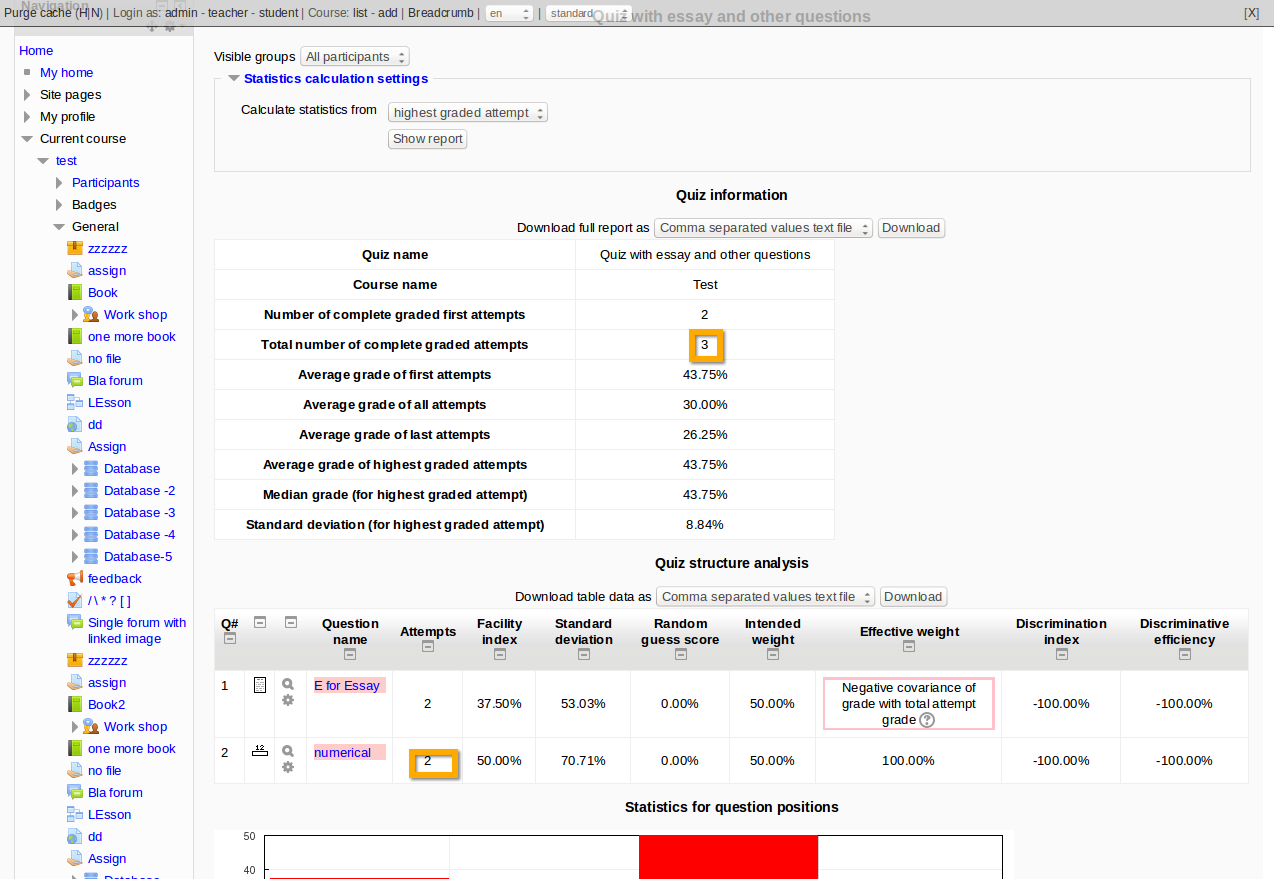Screen dimensions: 1274x879
Task: Edit E for Essay question via gear icon
Action: (288, 700)
